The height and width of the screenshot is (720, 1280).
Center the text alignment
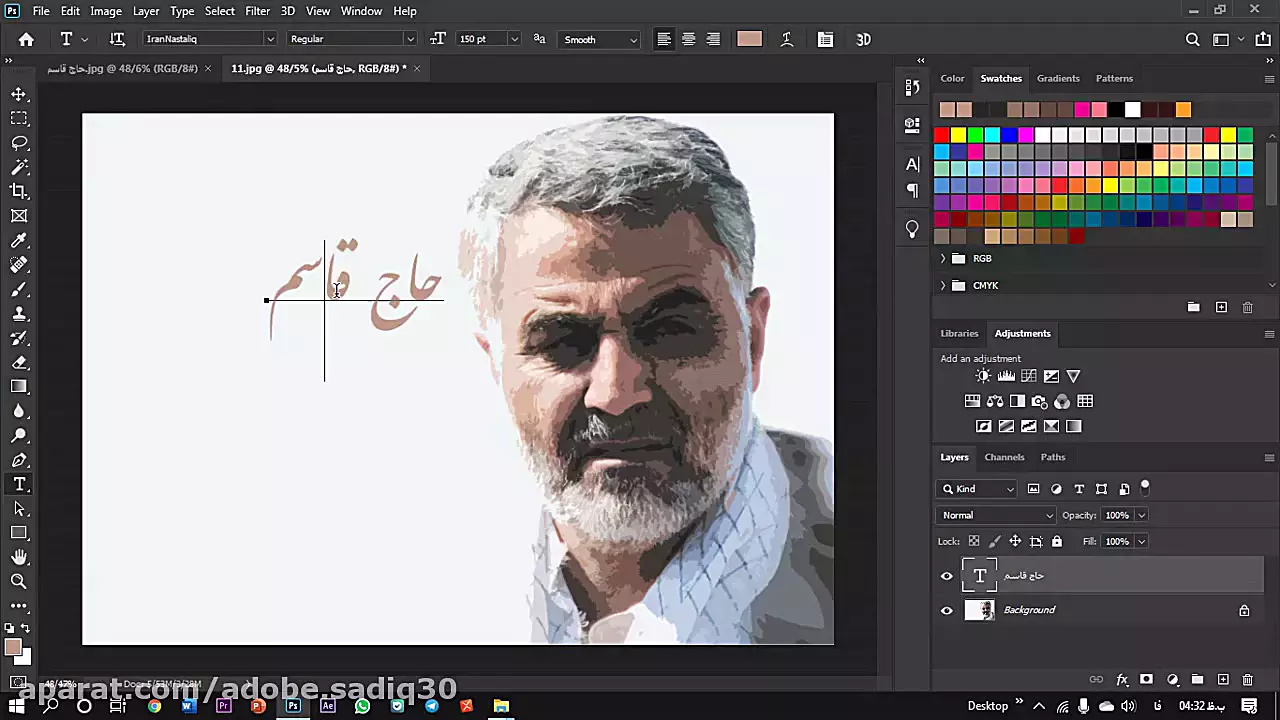coord(689,39)
